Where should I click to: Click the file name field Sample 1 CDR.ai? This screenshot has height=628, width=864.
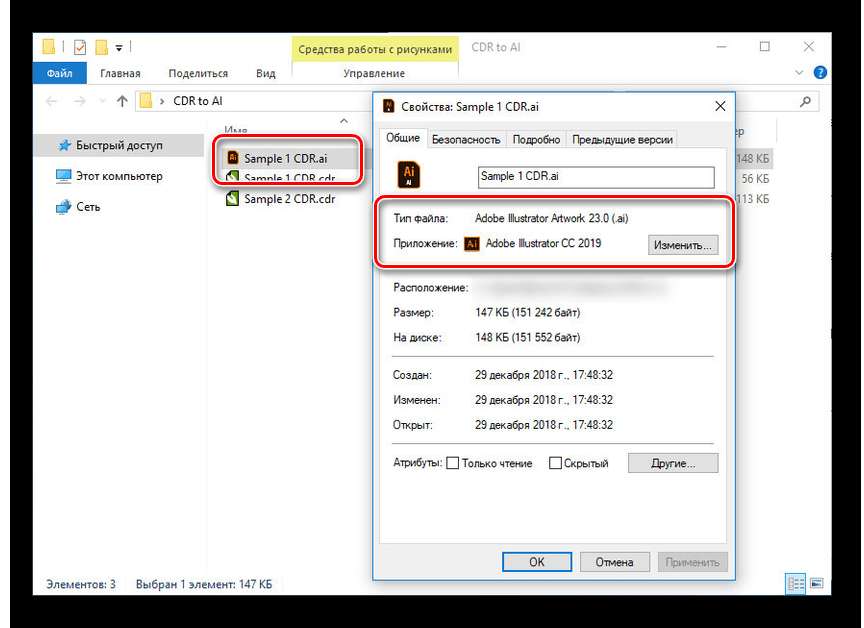pos(596,177)
